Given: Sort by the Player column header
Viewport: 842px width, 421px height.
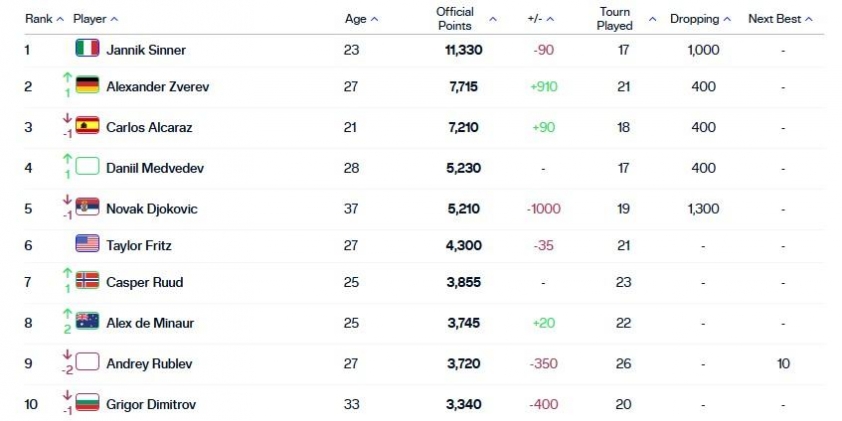Looking at the screenshot, I should [x=96, y=19].
